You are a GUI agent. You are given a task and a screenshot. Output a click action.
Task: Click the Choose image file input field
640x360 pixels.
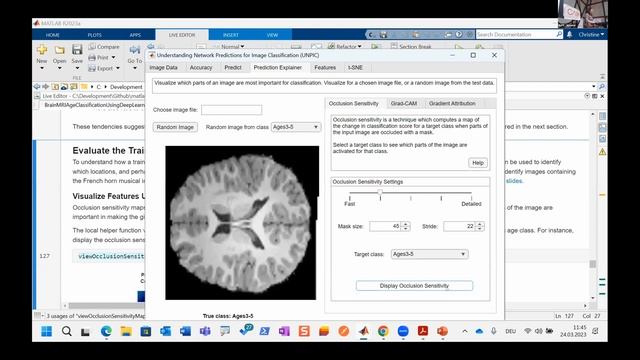(x=231, y=110)
